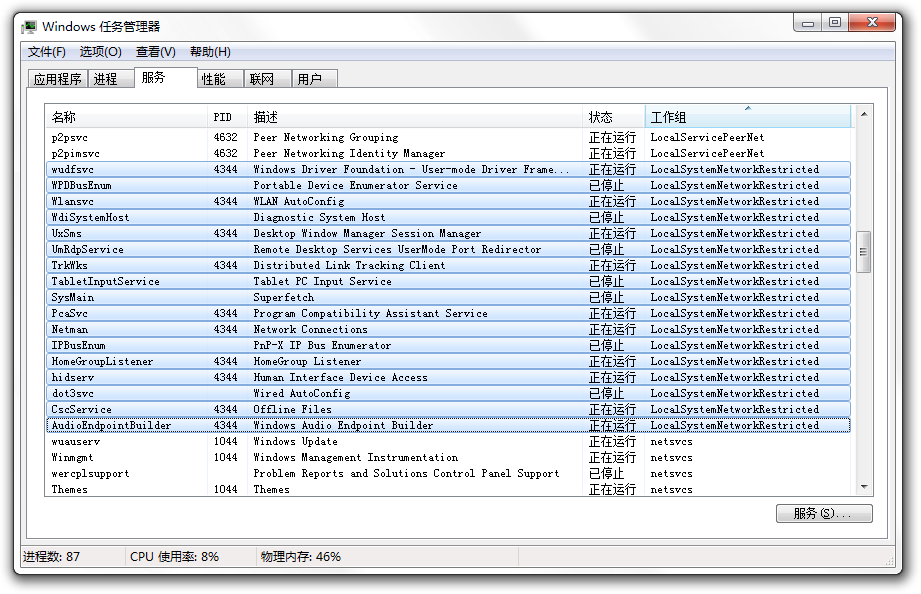
Task: Click the Task Manager title bar icon
Action: point(30,26)
